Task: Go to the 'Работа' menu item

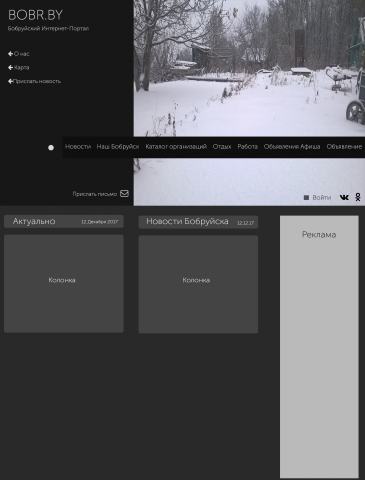Action: tap(247, 147)
